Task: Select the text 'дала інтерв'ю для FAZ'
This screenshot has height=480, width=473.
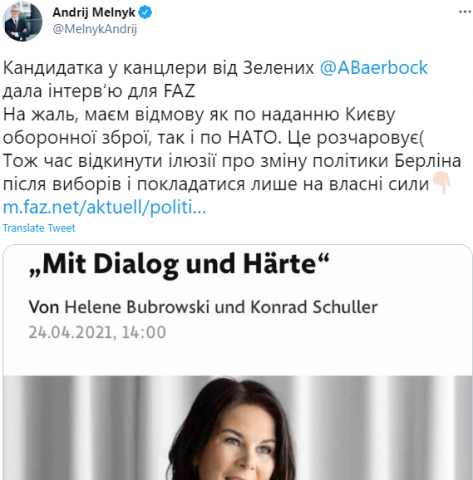Action: (99, 91)
